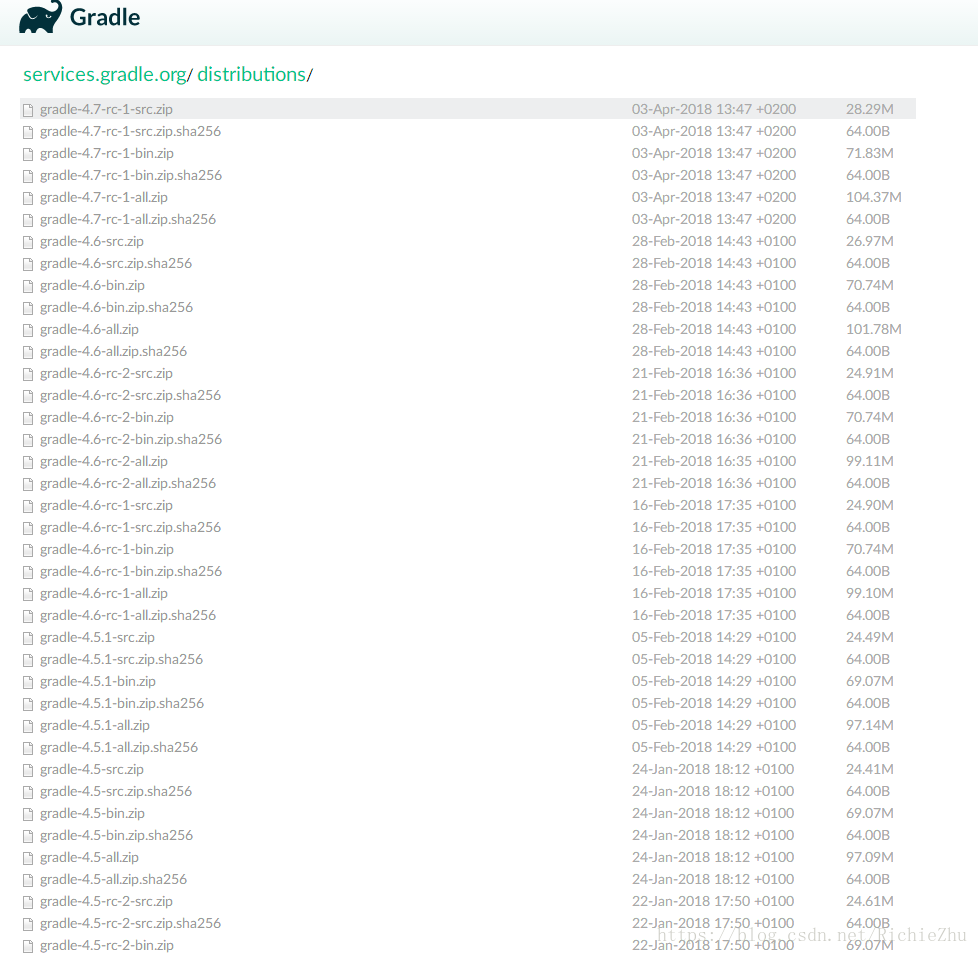Download gradle-4.6-rc-1-src.zip

click(106, 505)
